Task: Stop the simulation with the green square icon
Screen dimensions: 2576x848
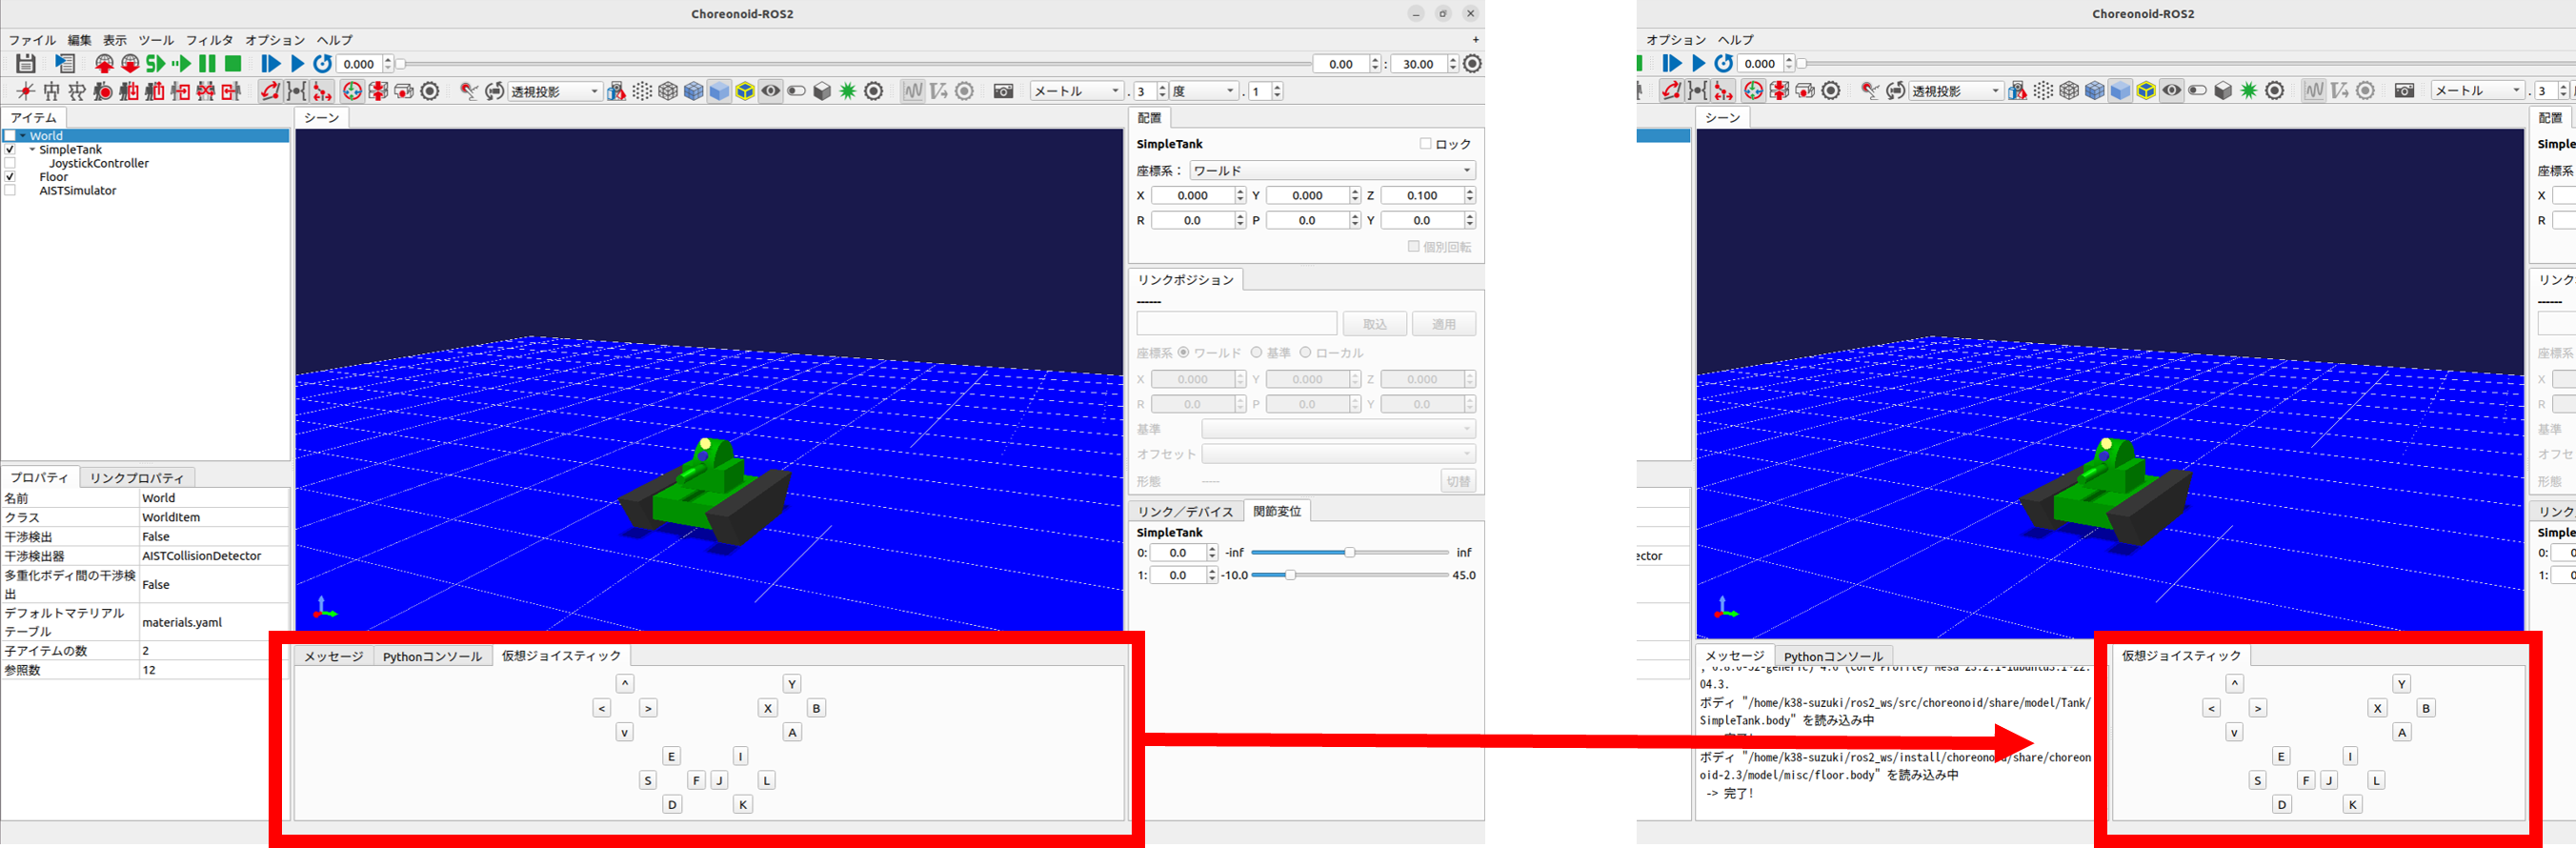Action: point(233,64)
